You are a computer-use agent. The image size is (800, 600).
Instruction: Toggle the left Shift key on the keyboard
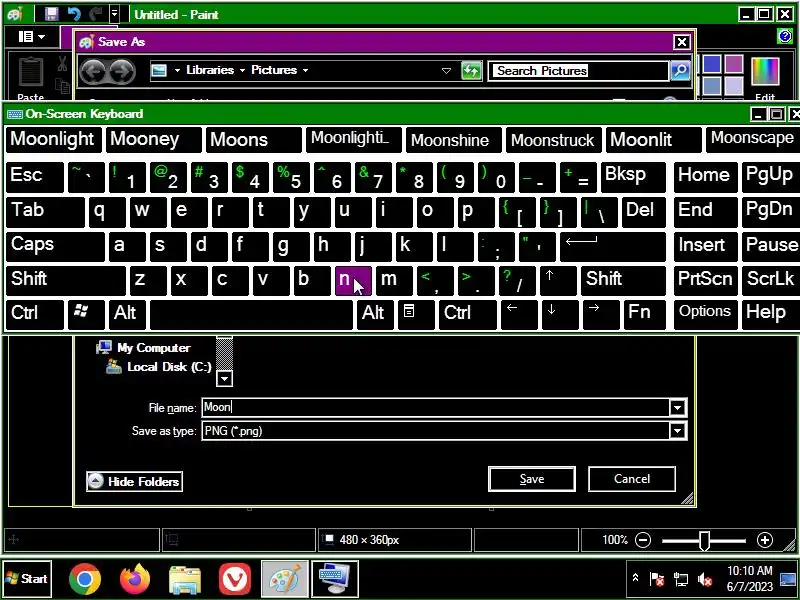(x=65, y=280)
